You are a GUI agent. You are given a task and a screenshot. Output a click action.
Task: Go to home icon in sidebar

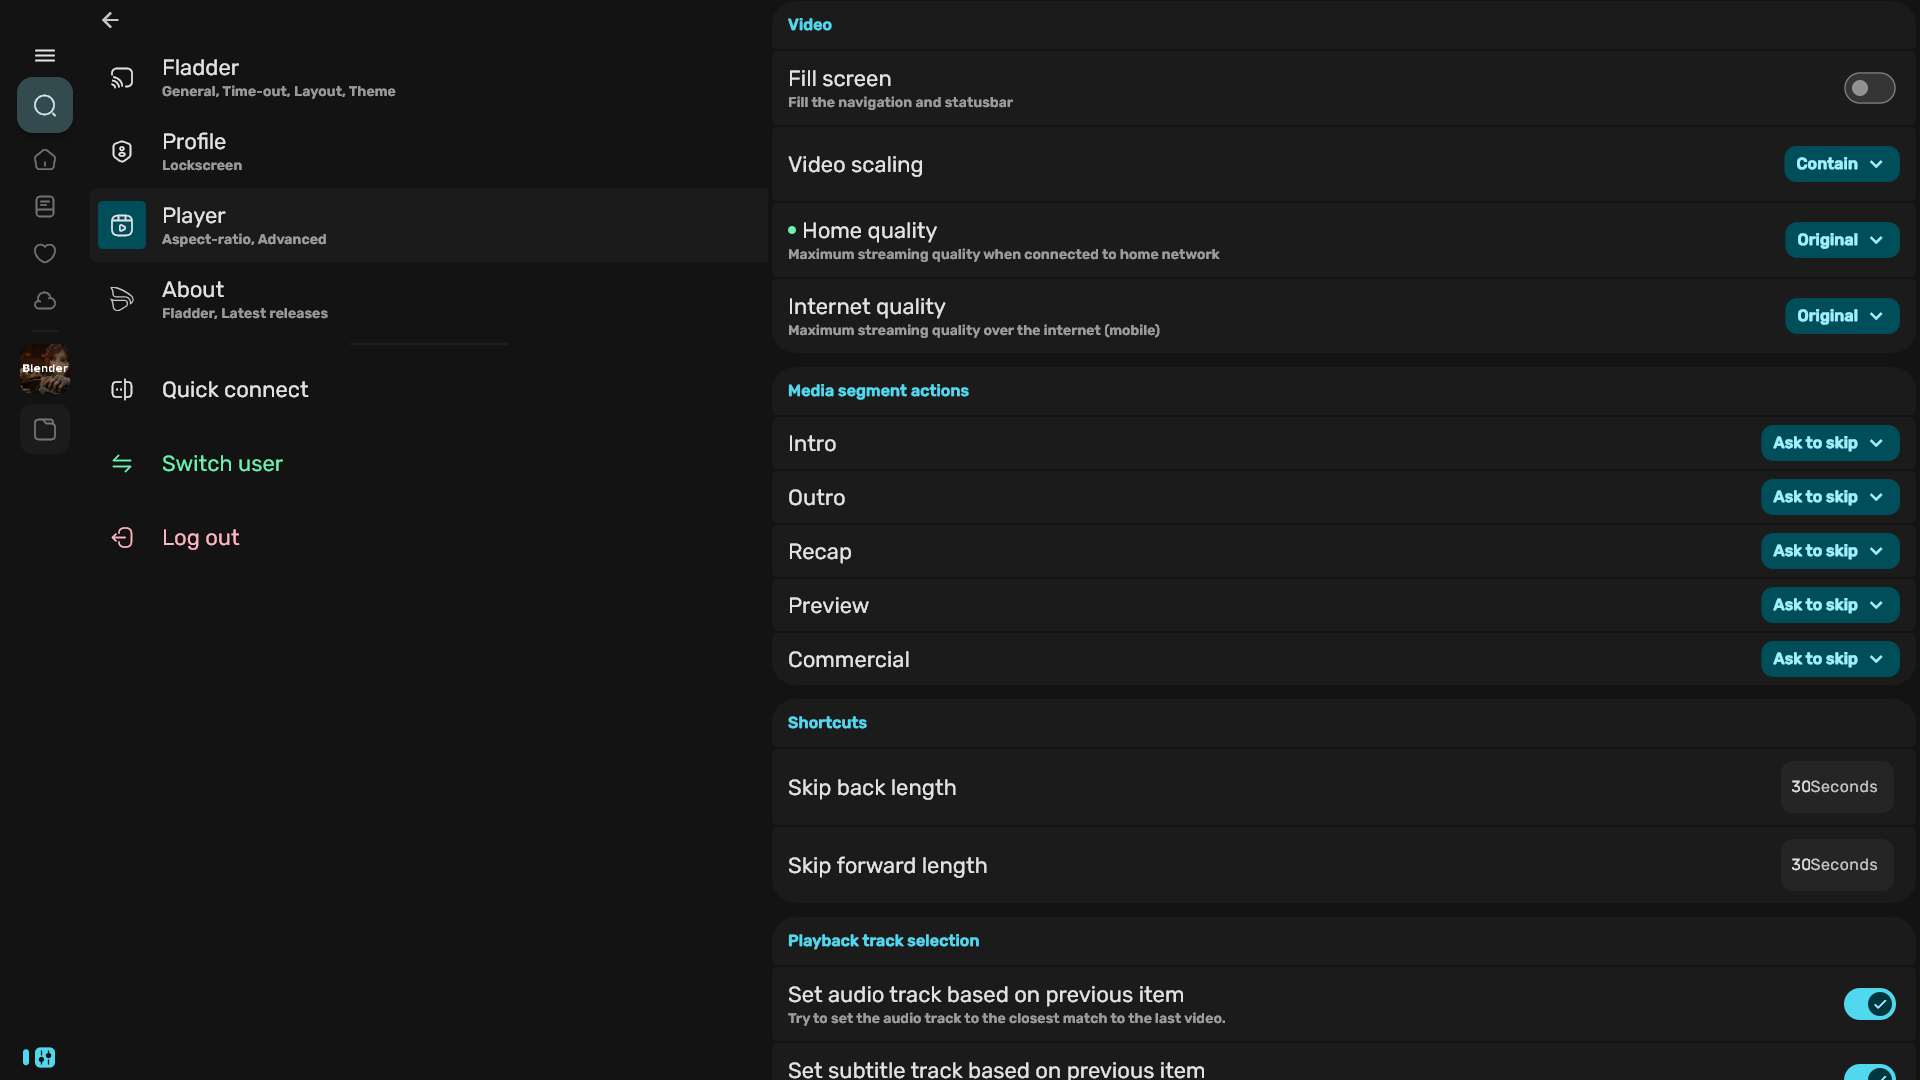point(45,160)
